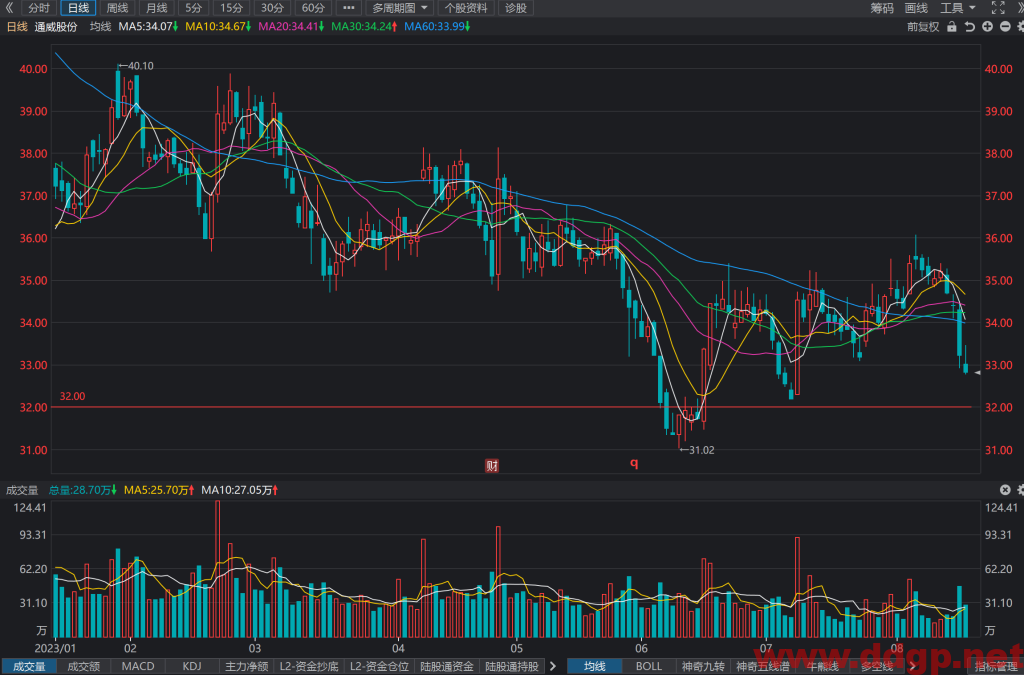Click the 2023/01 date label
The image size is (1024, 675).
55,648
